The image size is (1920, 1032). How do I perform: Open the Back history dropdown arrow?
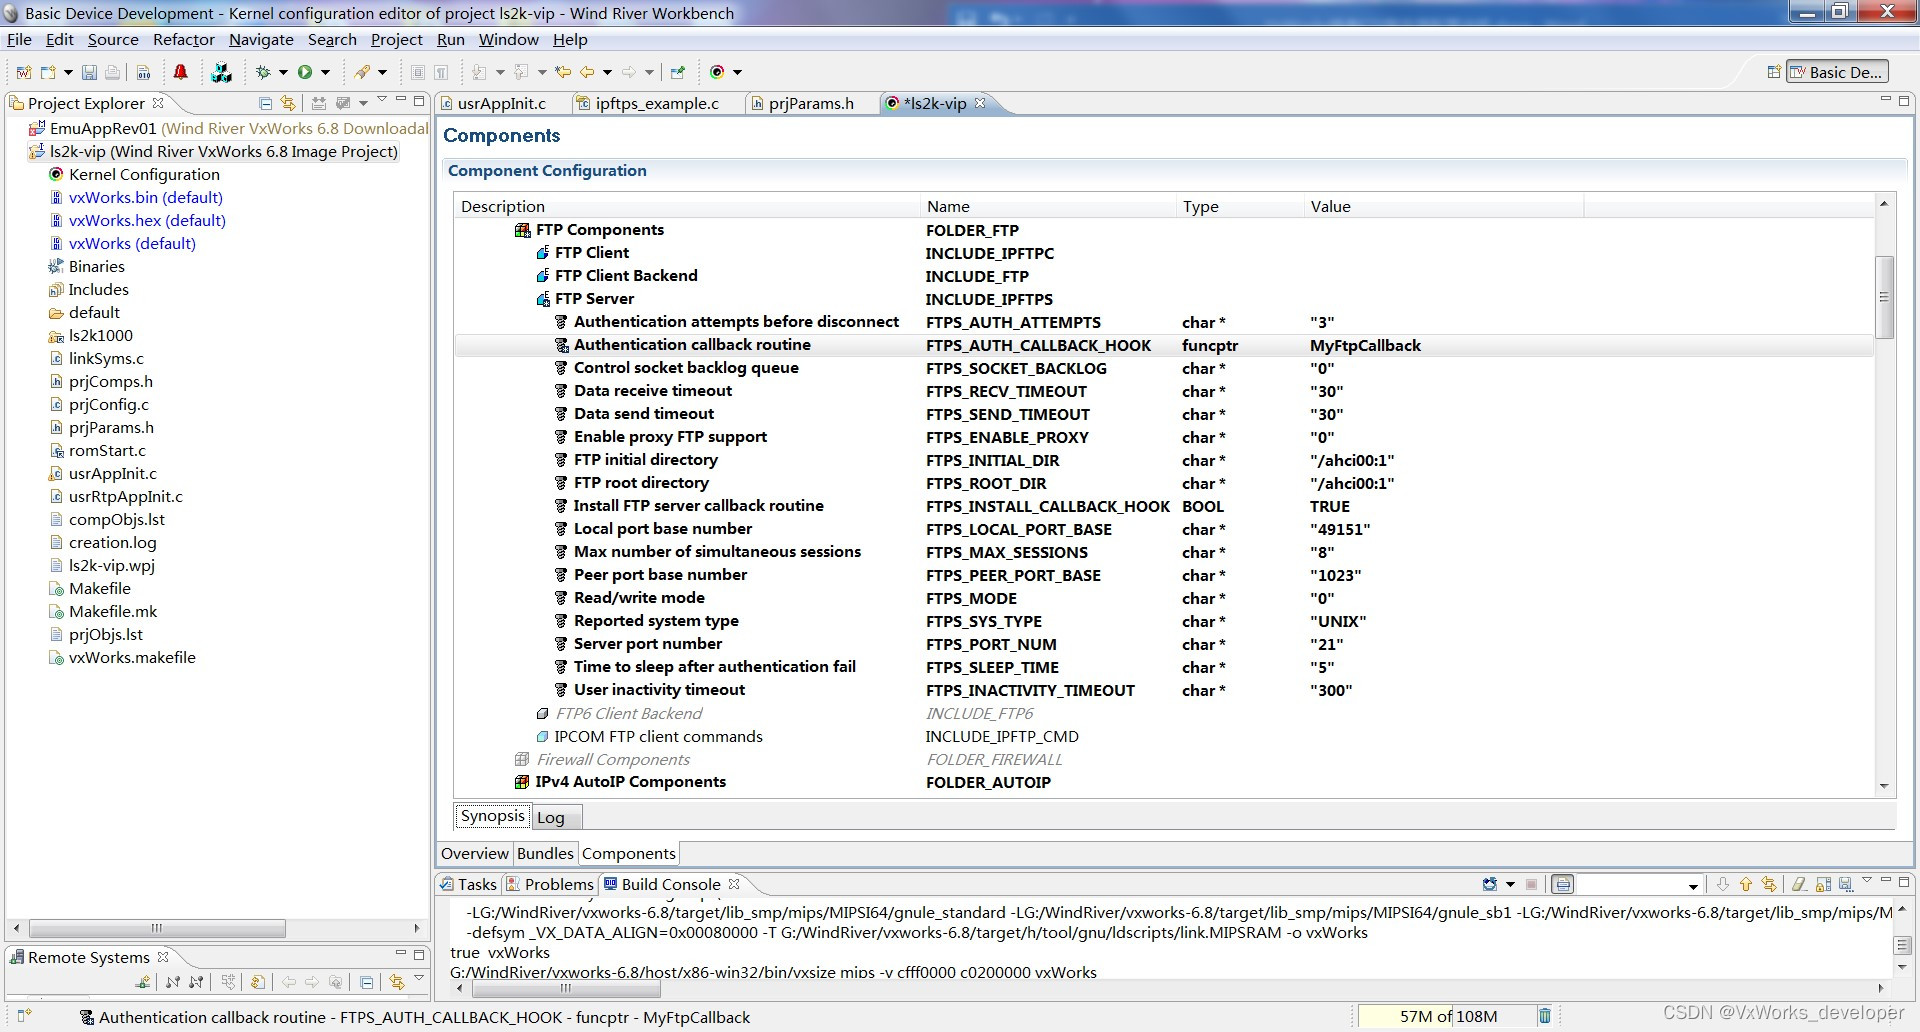coord(607,72)
